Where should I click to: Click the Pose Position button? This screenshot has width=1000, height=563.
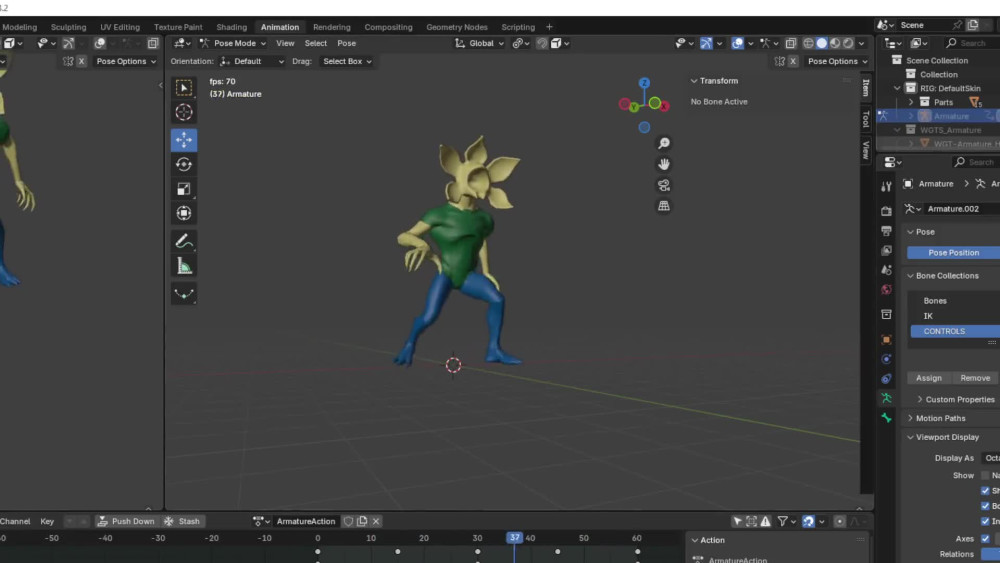click(x=953, y=252)
